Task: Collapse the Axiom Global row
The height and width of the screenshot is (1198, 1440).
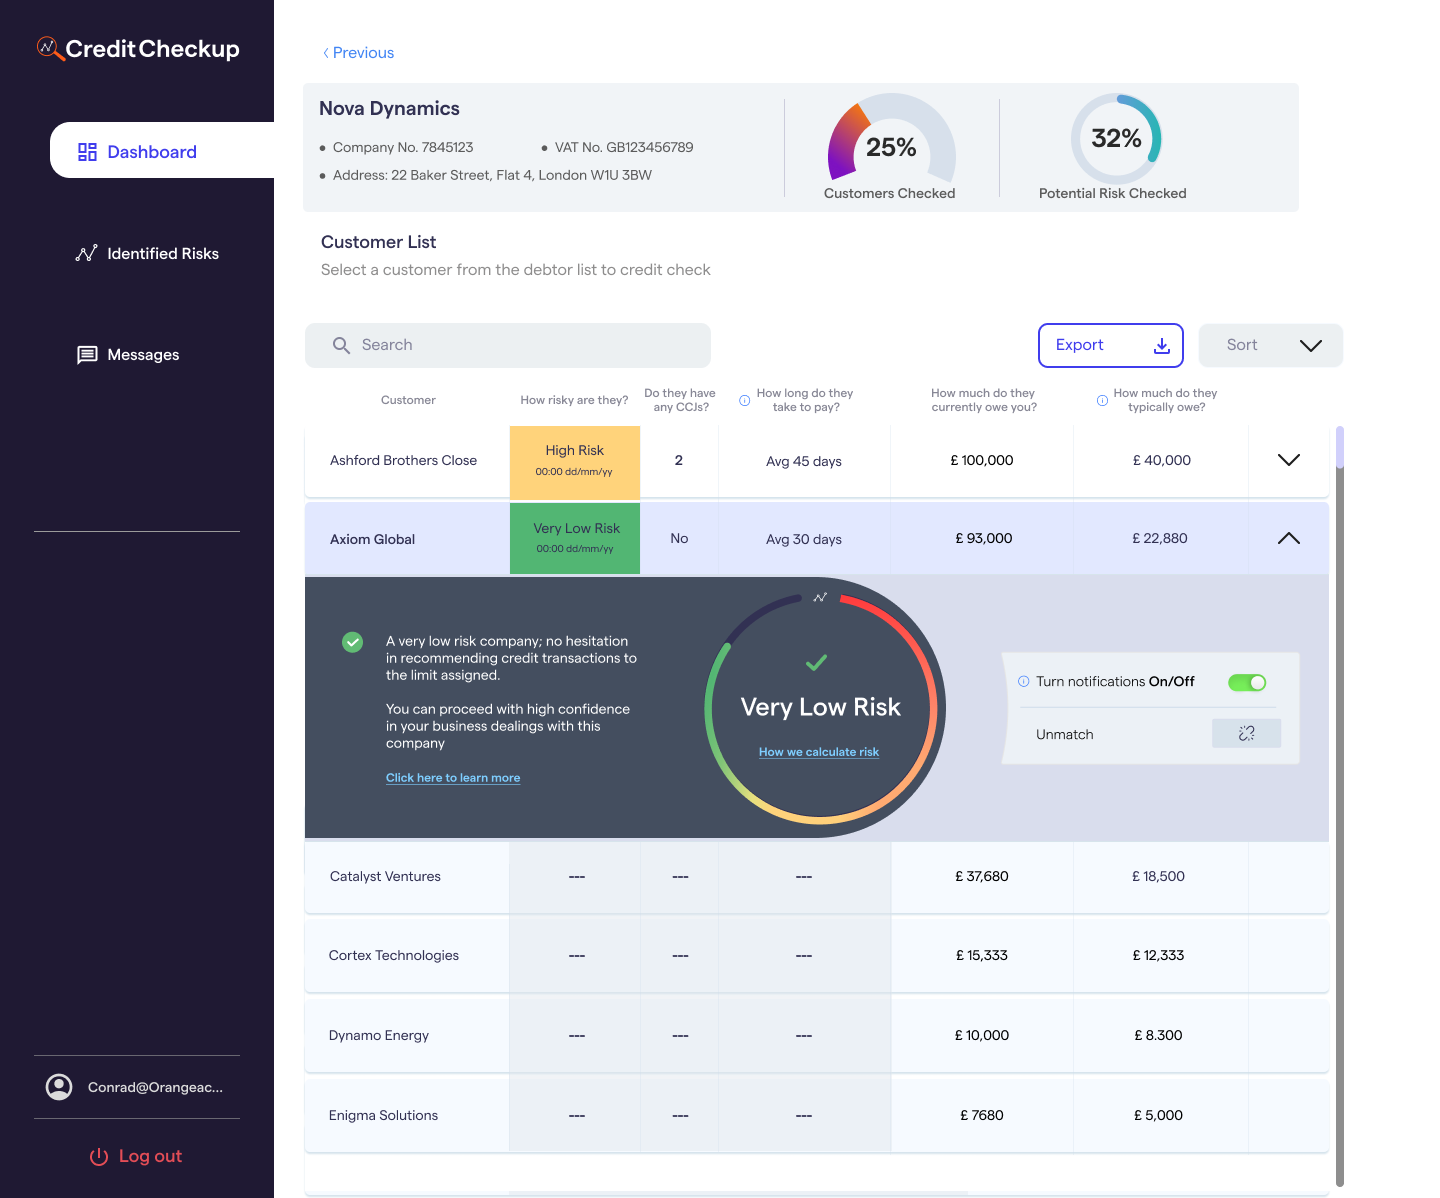Action: 1288,538
